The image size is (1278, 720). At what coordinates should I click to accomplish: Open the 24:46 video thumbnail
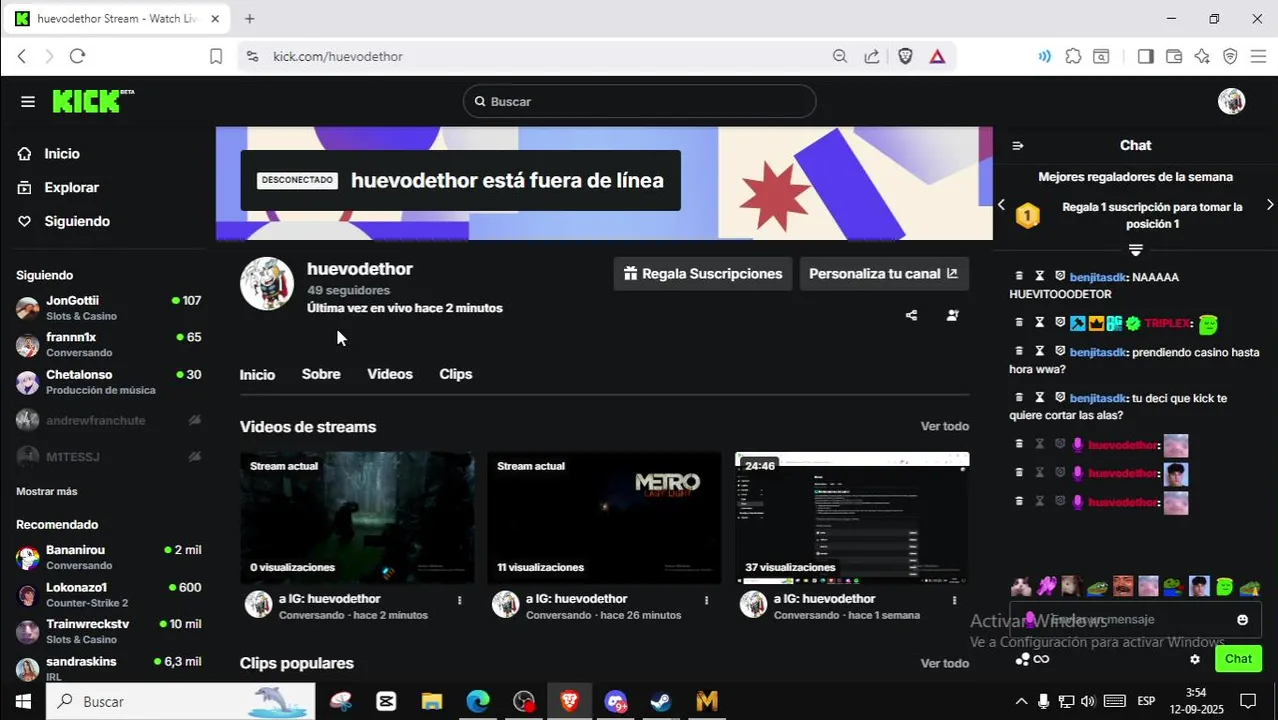coord(852,518)
